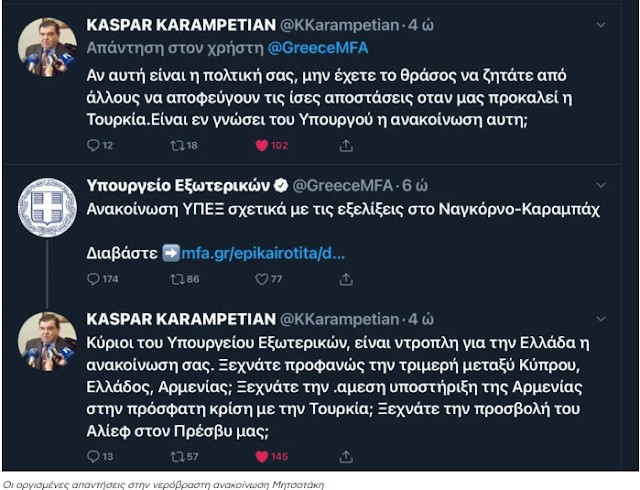Reply to first tweet with 12 replies

[x=94, y=145]
